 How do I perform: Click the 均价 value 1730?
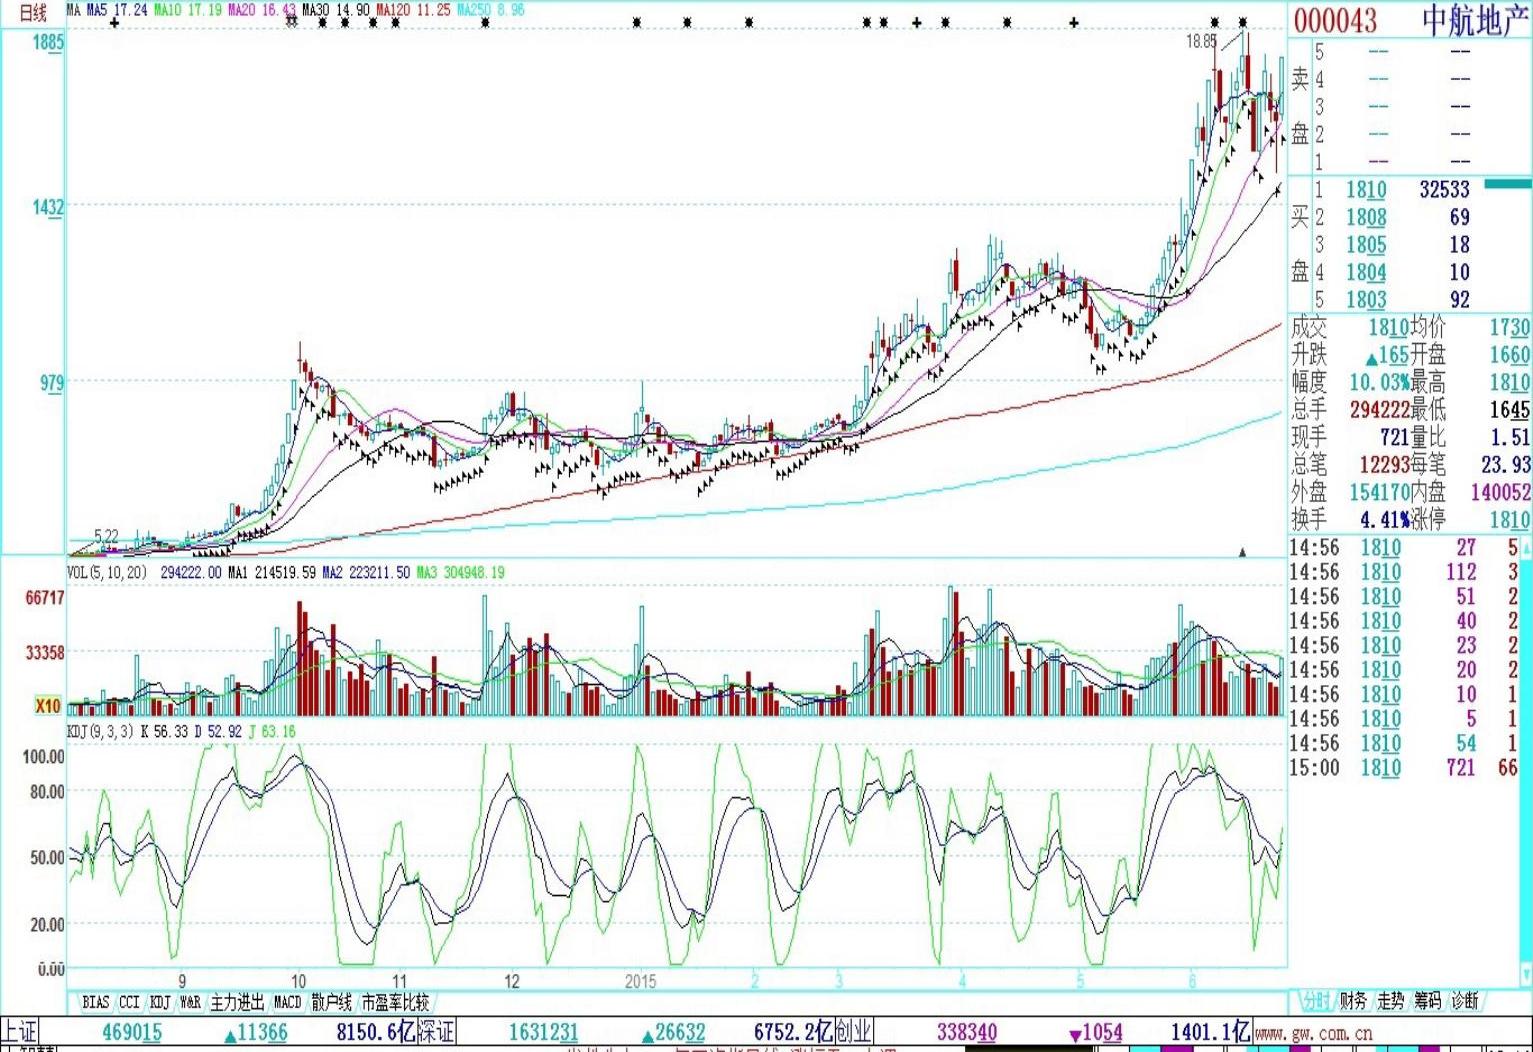[x=1509, y=327]
